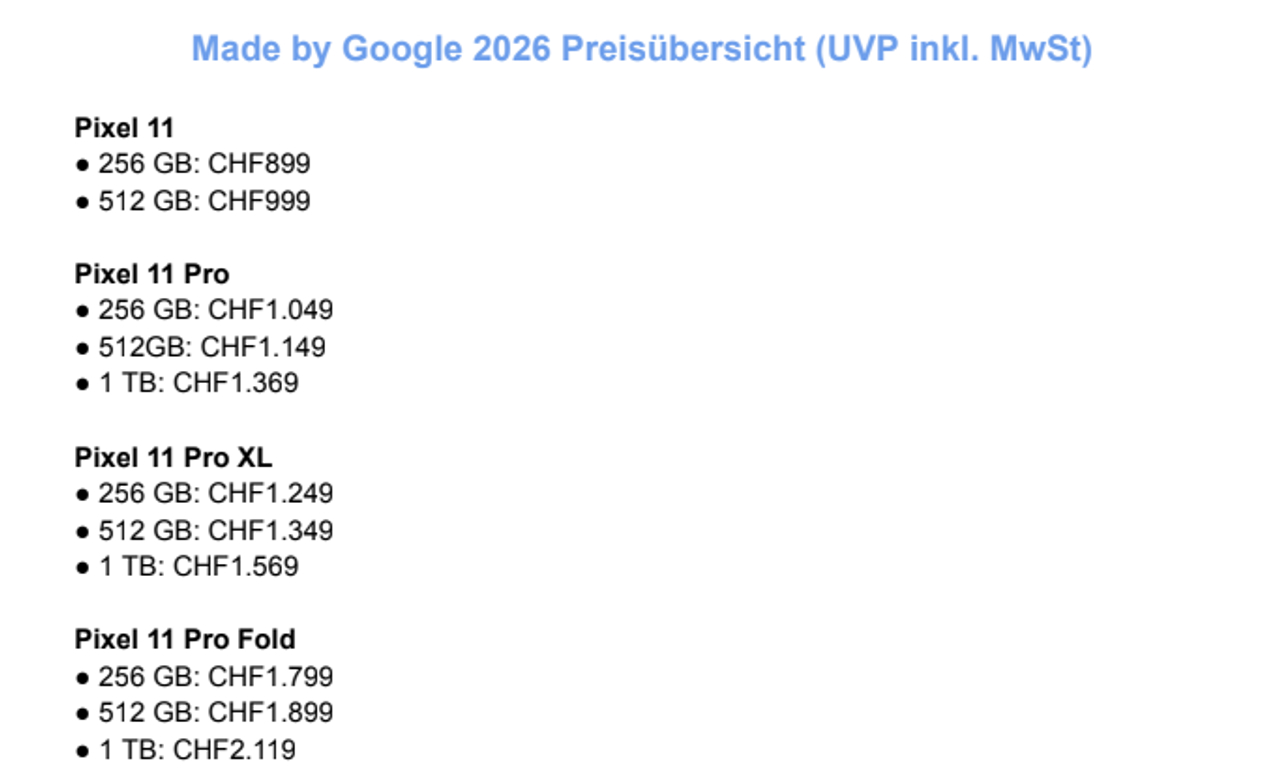
Task: Click Pixel 11 512 GB CHF999 line
Action: point(193,201)
